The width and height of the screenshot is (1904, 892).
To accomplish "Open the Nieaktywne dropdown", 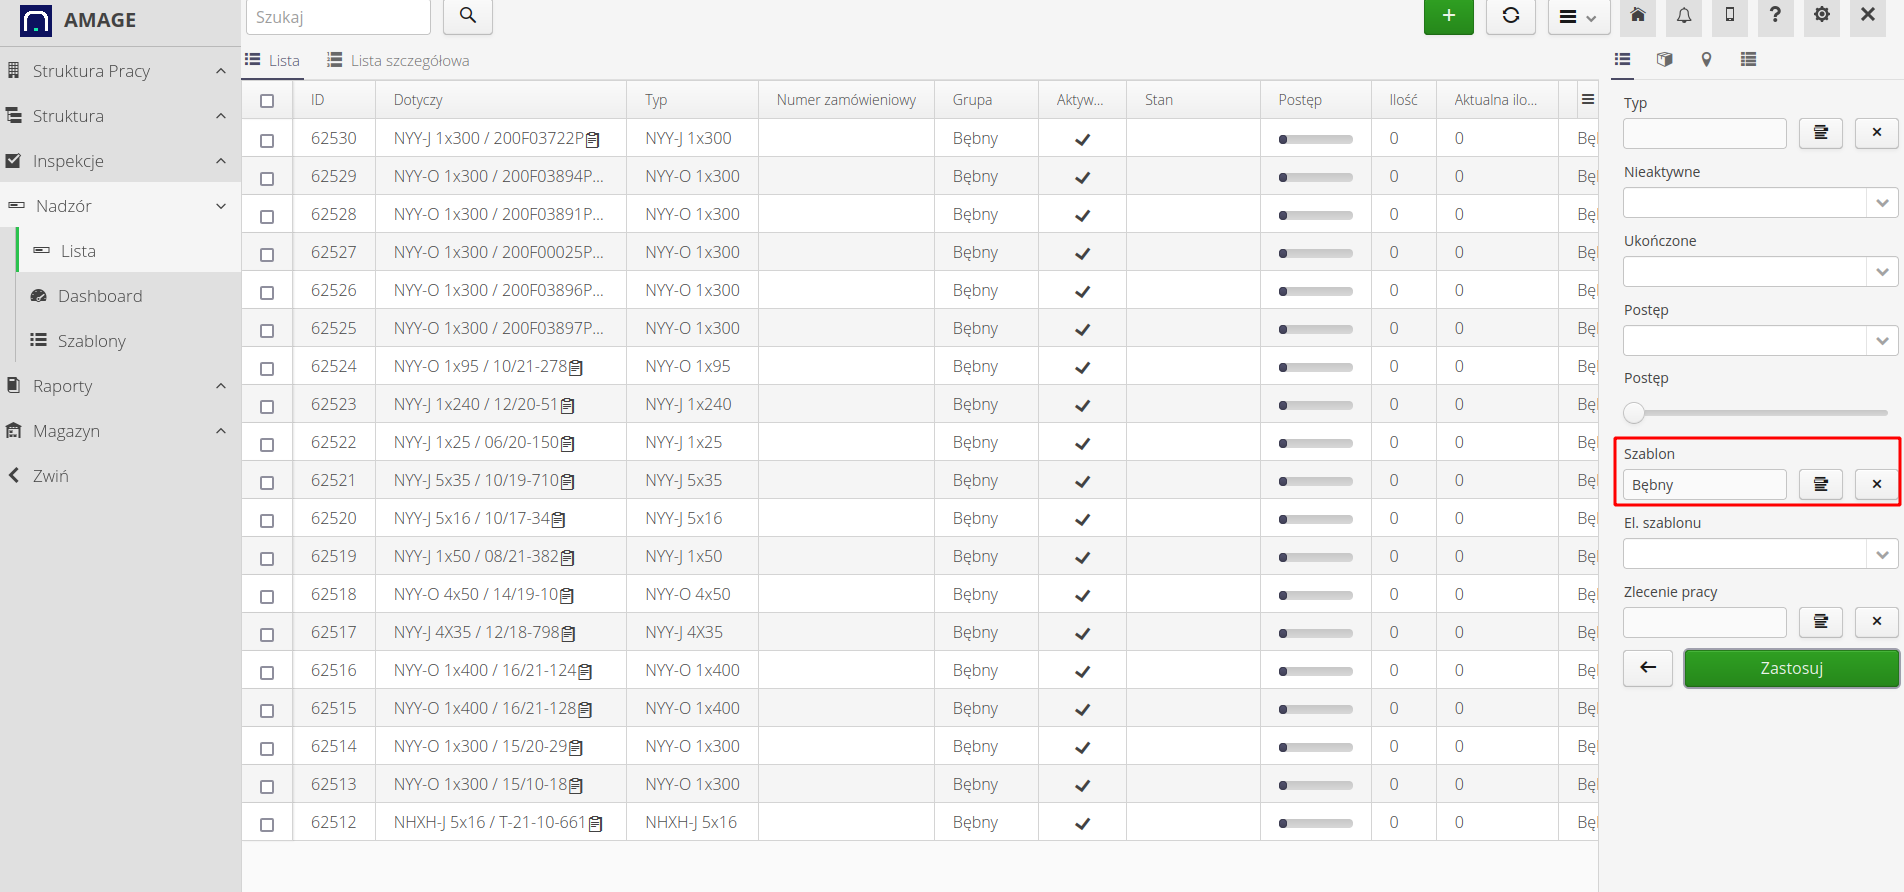I will point(1760,203).
